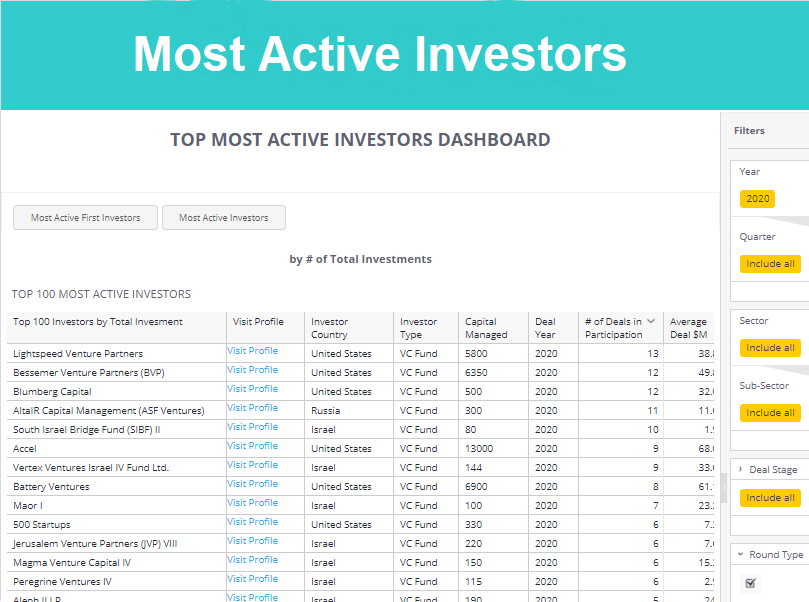Open Battery Ventures Visit Profile link

[x=252, y=484]
